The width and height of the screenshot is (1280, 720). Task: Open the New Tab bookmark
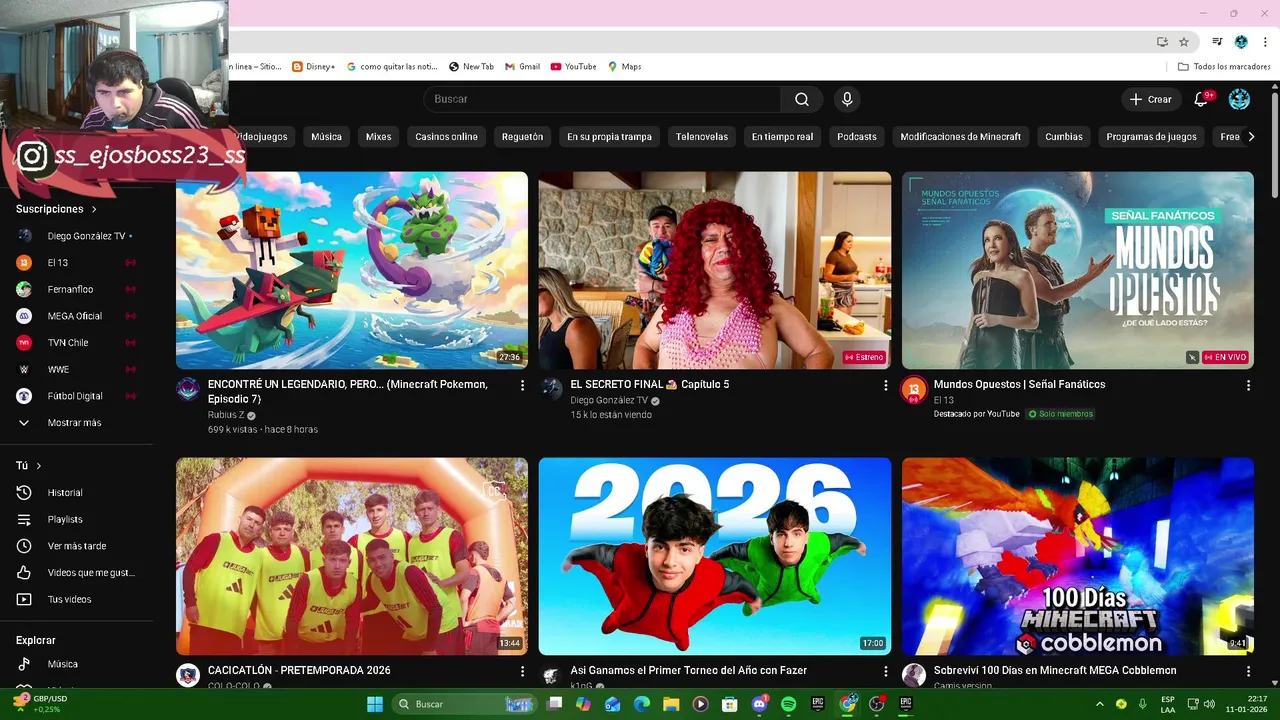click(471, 67)
